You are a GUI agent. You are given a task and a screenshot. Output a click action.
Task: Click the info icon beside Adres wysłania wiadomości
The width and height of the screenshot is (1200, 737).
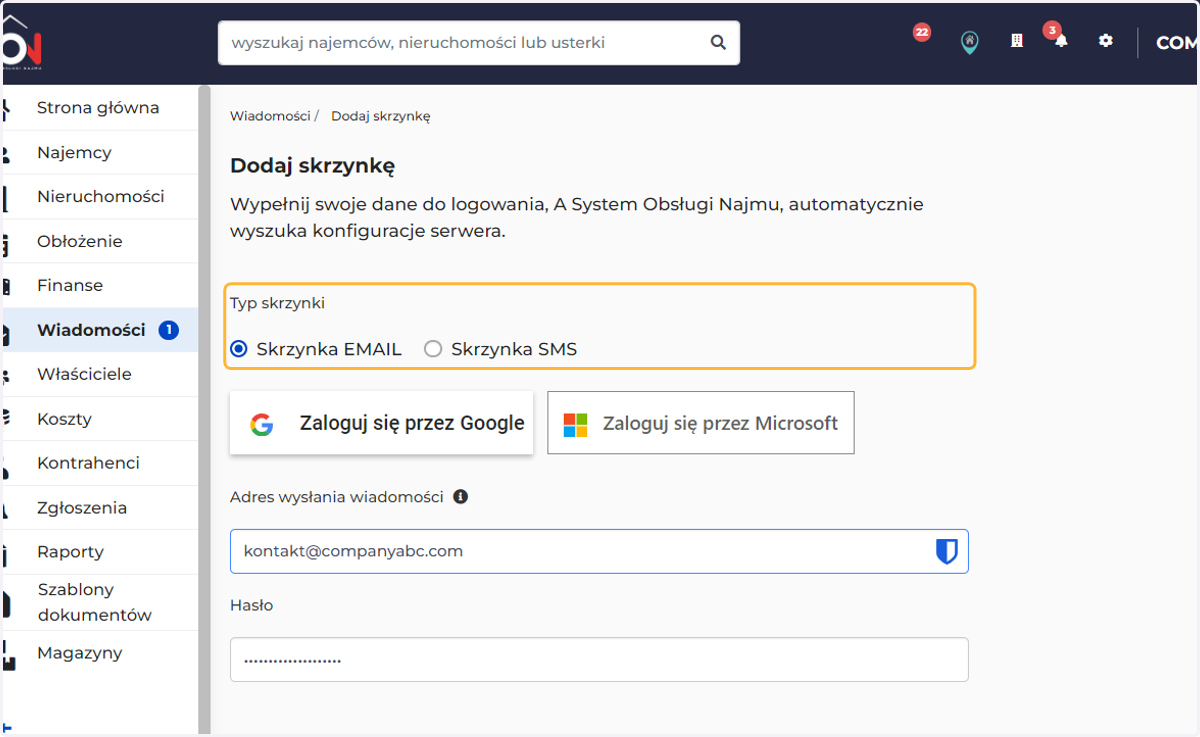460,496
